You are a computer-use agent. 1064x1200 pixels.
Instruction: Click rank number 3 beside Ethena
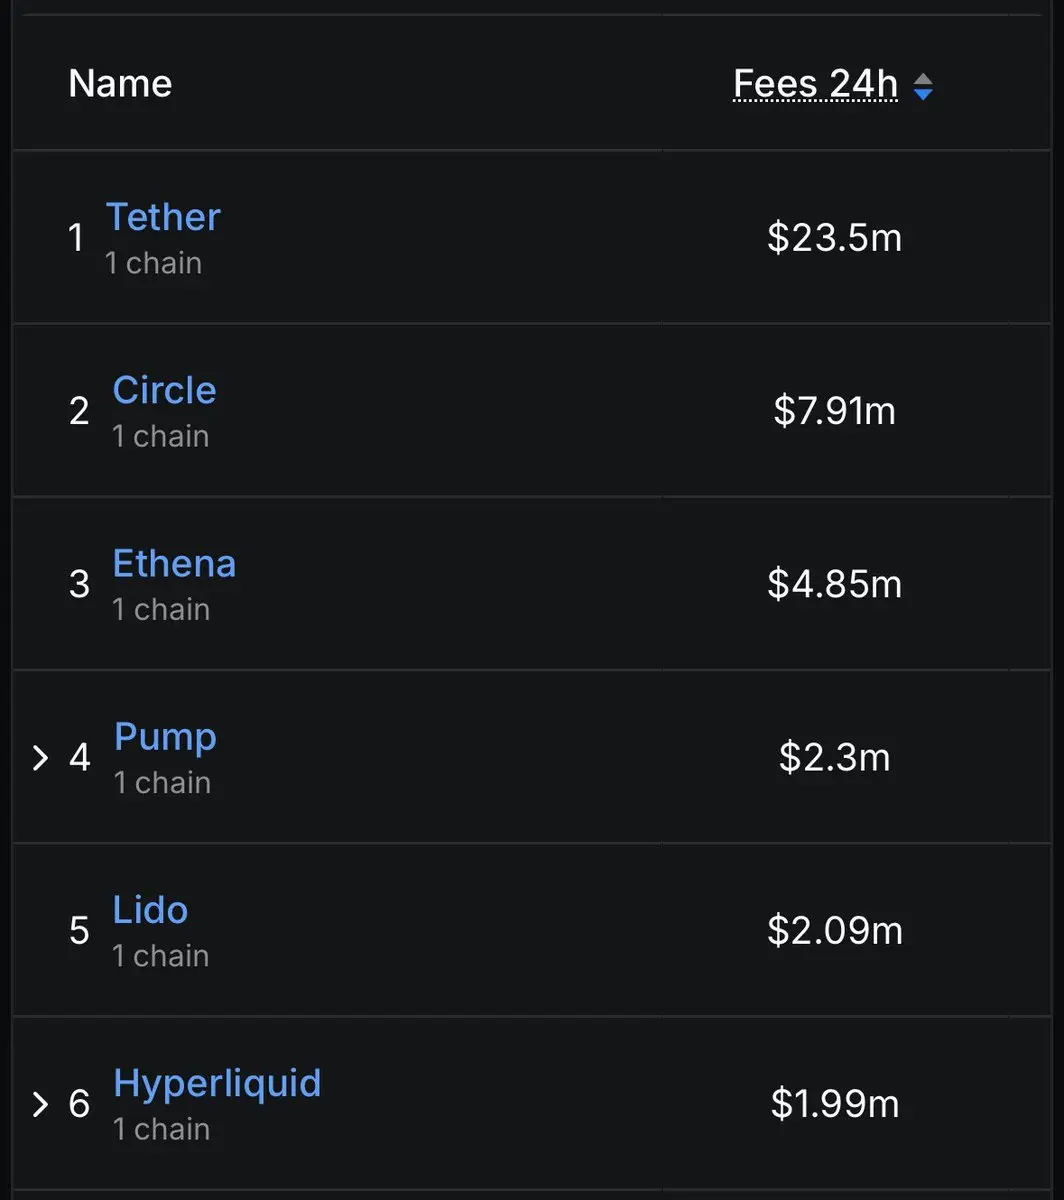pos(79,584)
